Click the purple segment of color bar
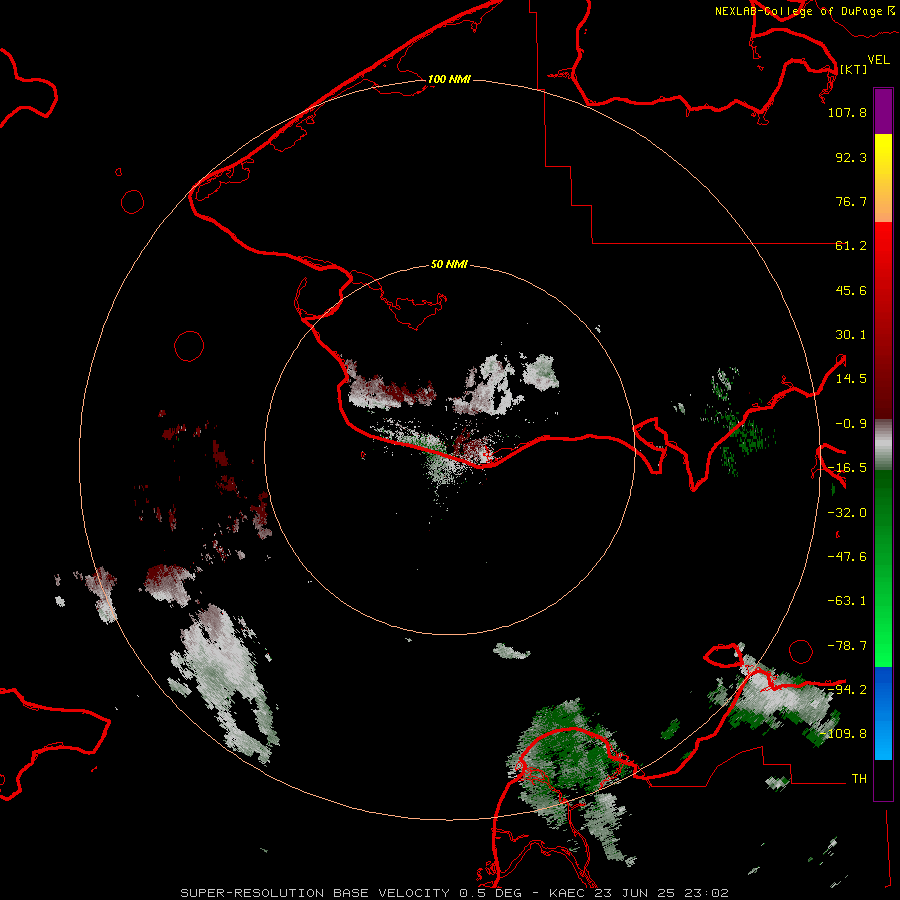Viewport: 900px width, 900px height. tap(883, 111)
